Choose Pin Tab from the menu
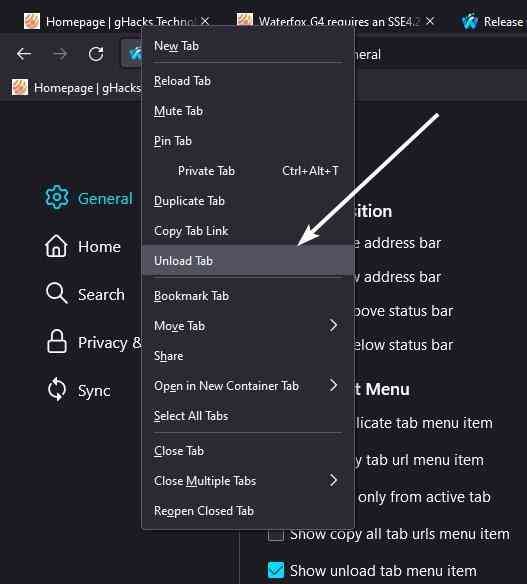 (x=248, y=141)
